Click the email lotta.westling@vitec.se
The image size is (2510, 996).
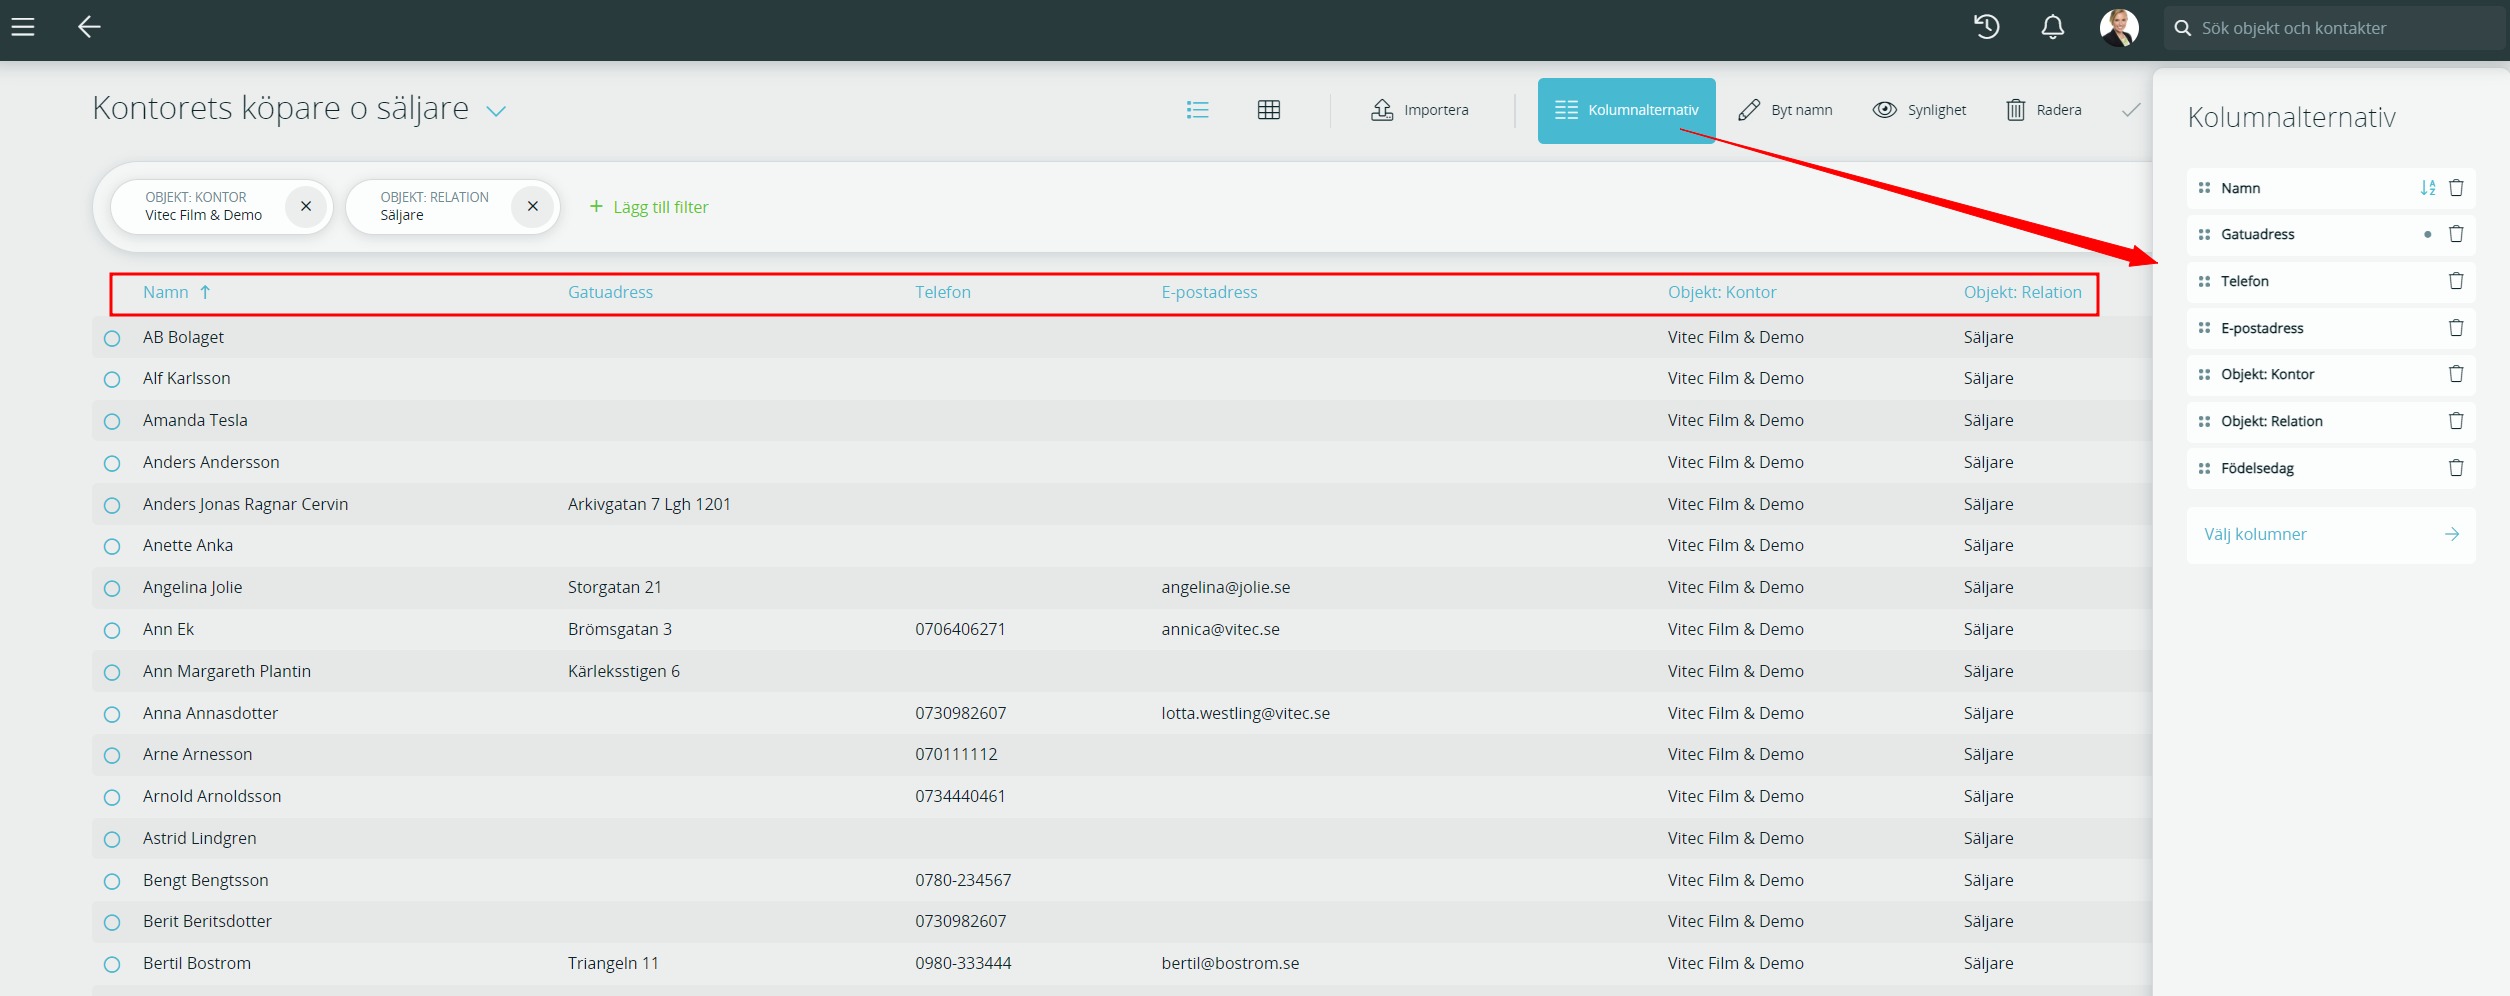click(x=1245, y=713)
